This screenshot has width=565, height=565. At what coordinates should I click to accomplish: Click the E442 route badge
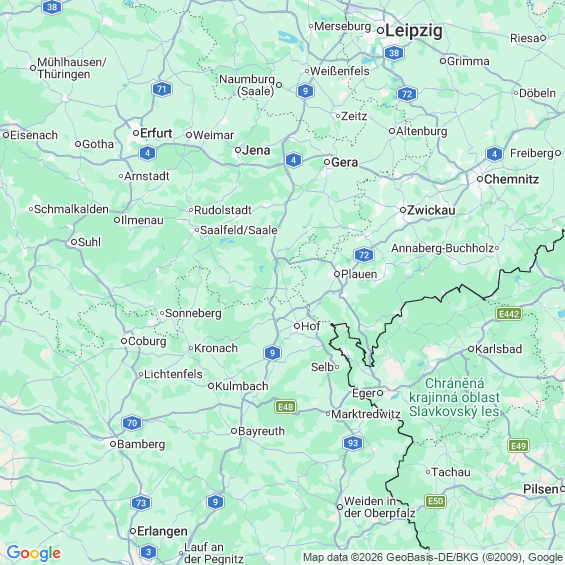(x=509, y=314)
